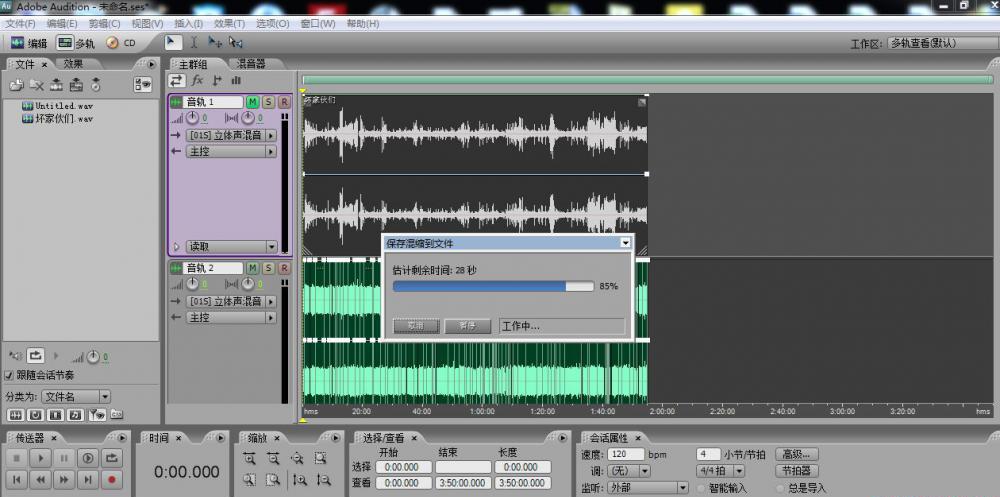Select the hybrid arrow tool

(x=173, y=42)
